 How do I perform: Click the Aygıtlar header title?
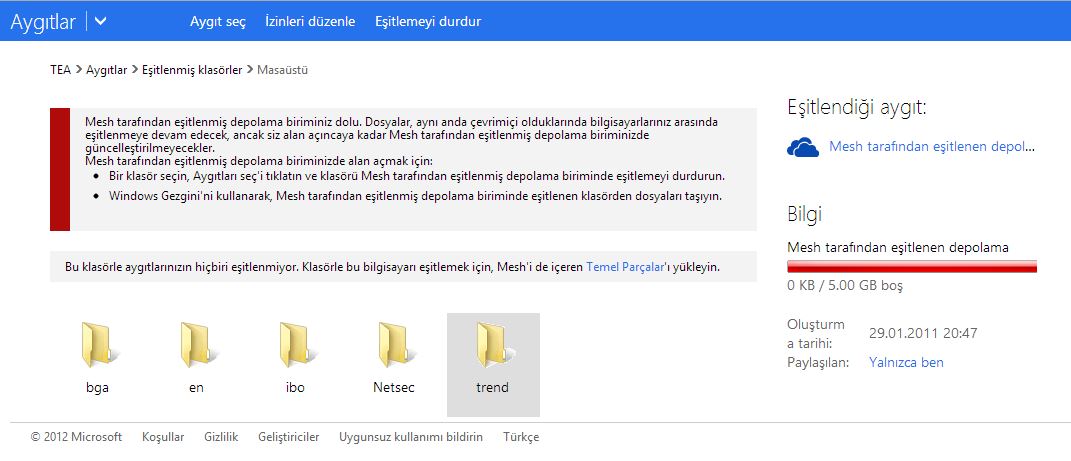[x=43, y=22]
